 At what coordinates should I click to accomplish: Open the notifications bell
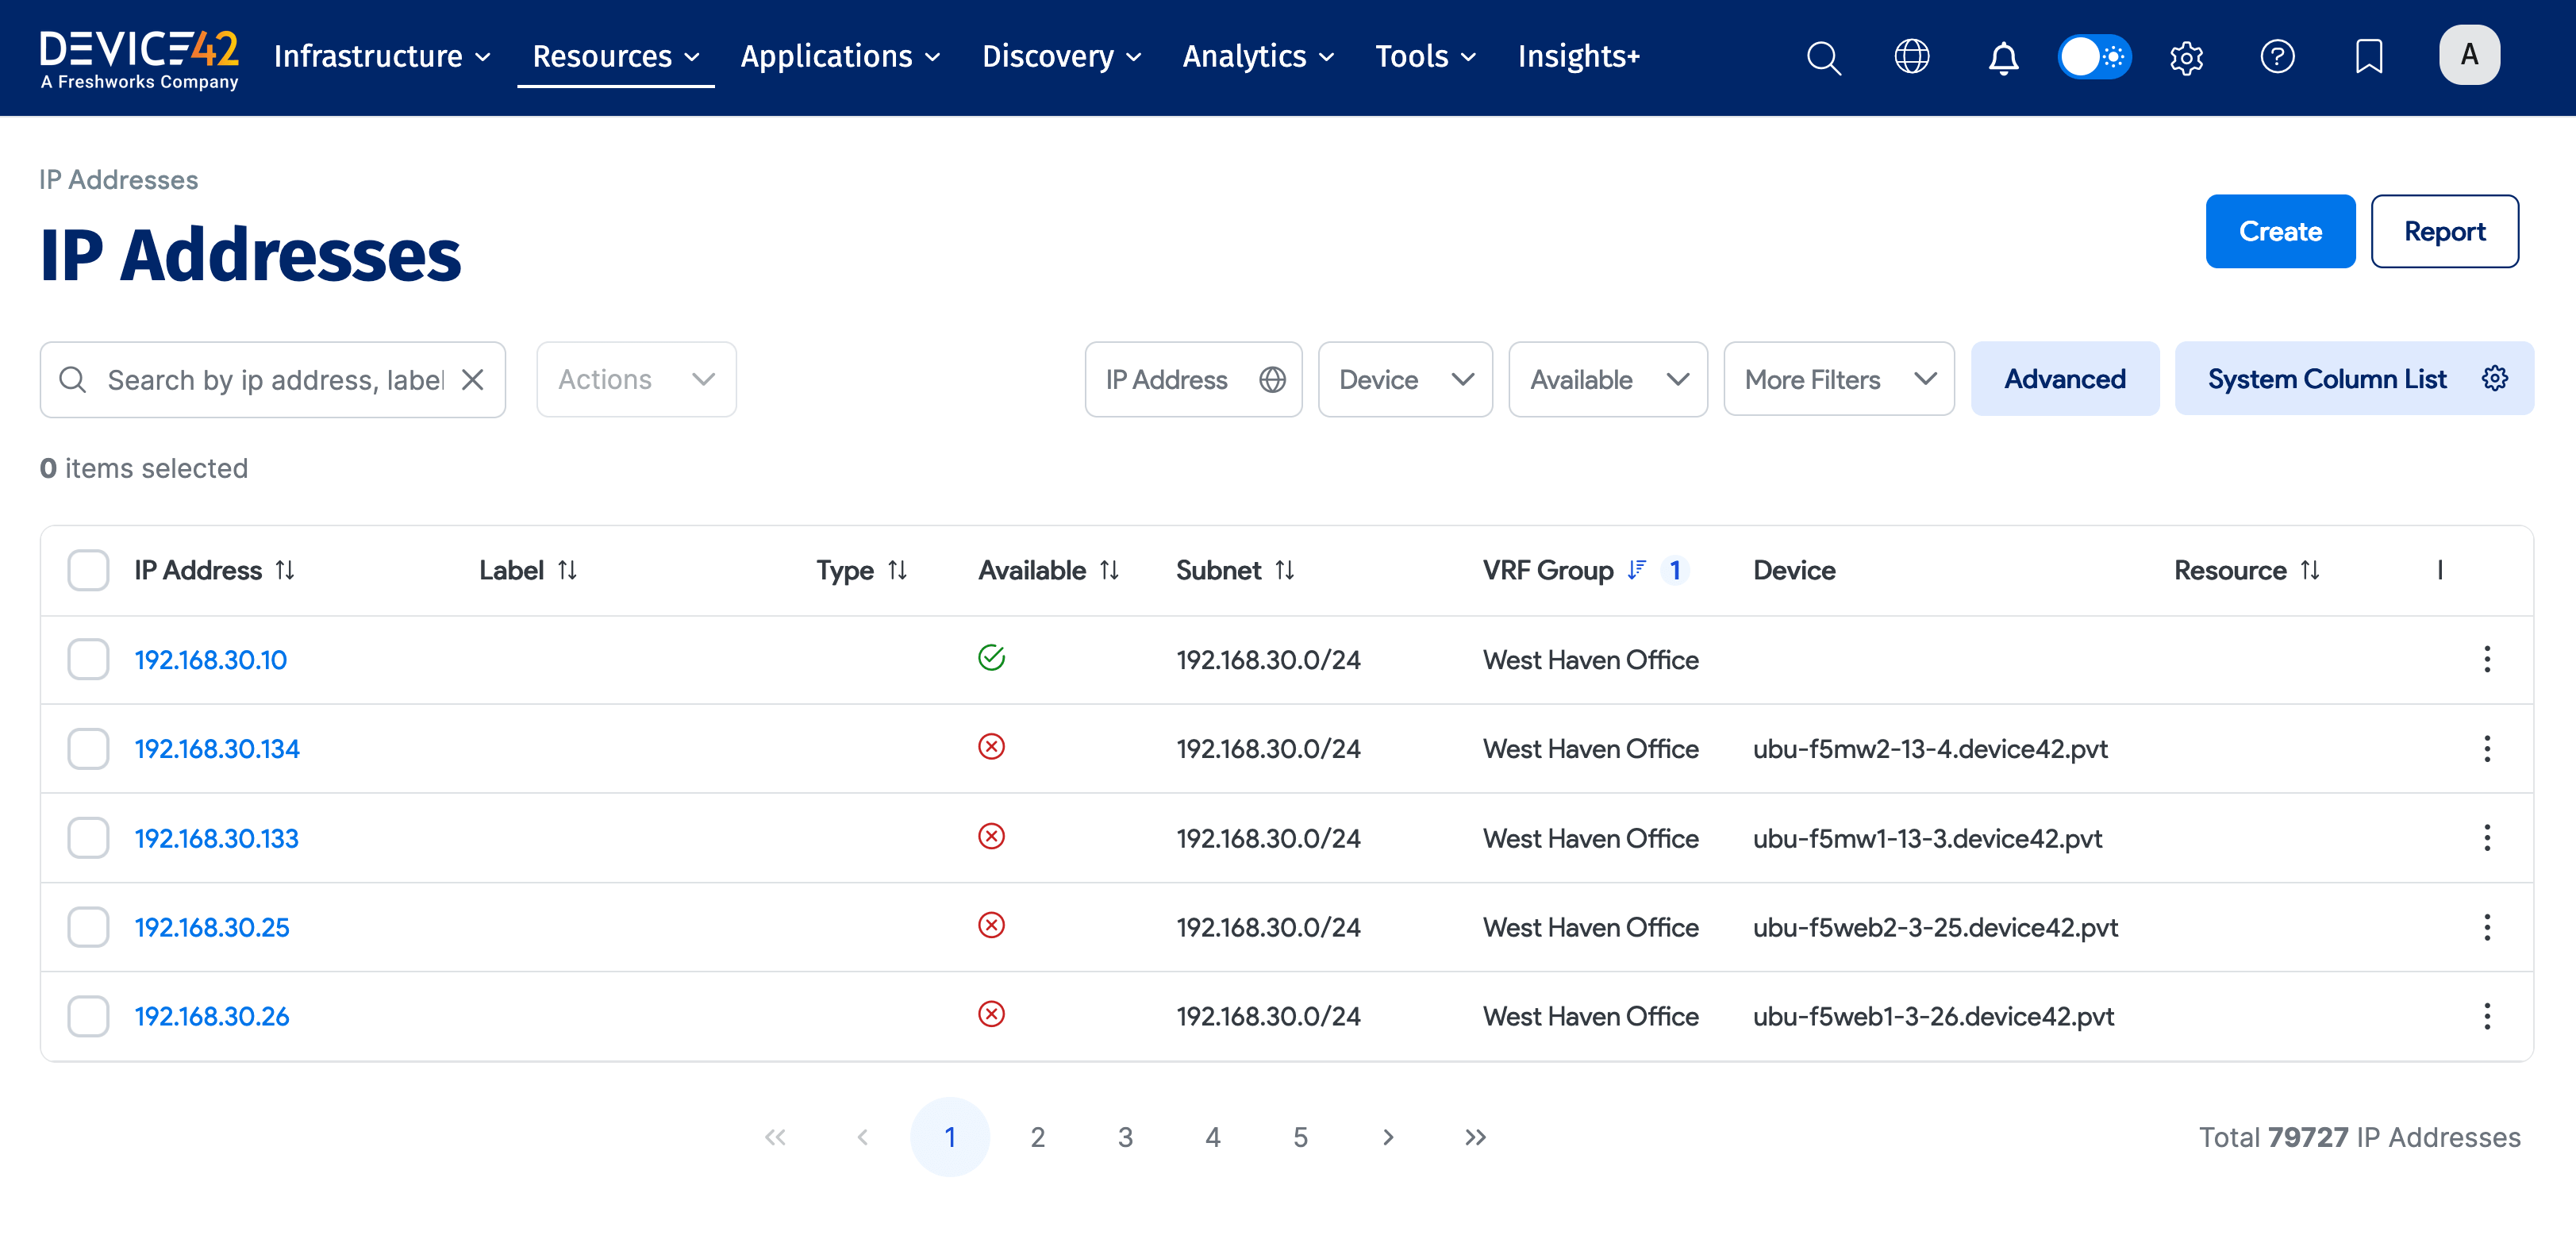(x=2003, y=57)
